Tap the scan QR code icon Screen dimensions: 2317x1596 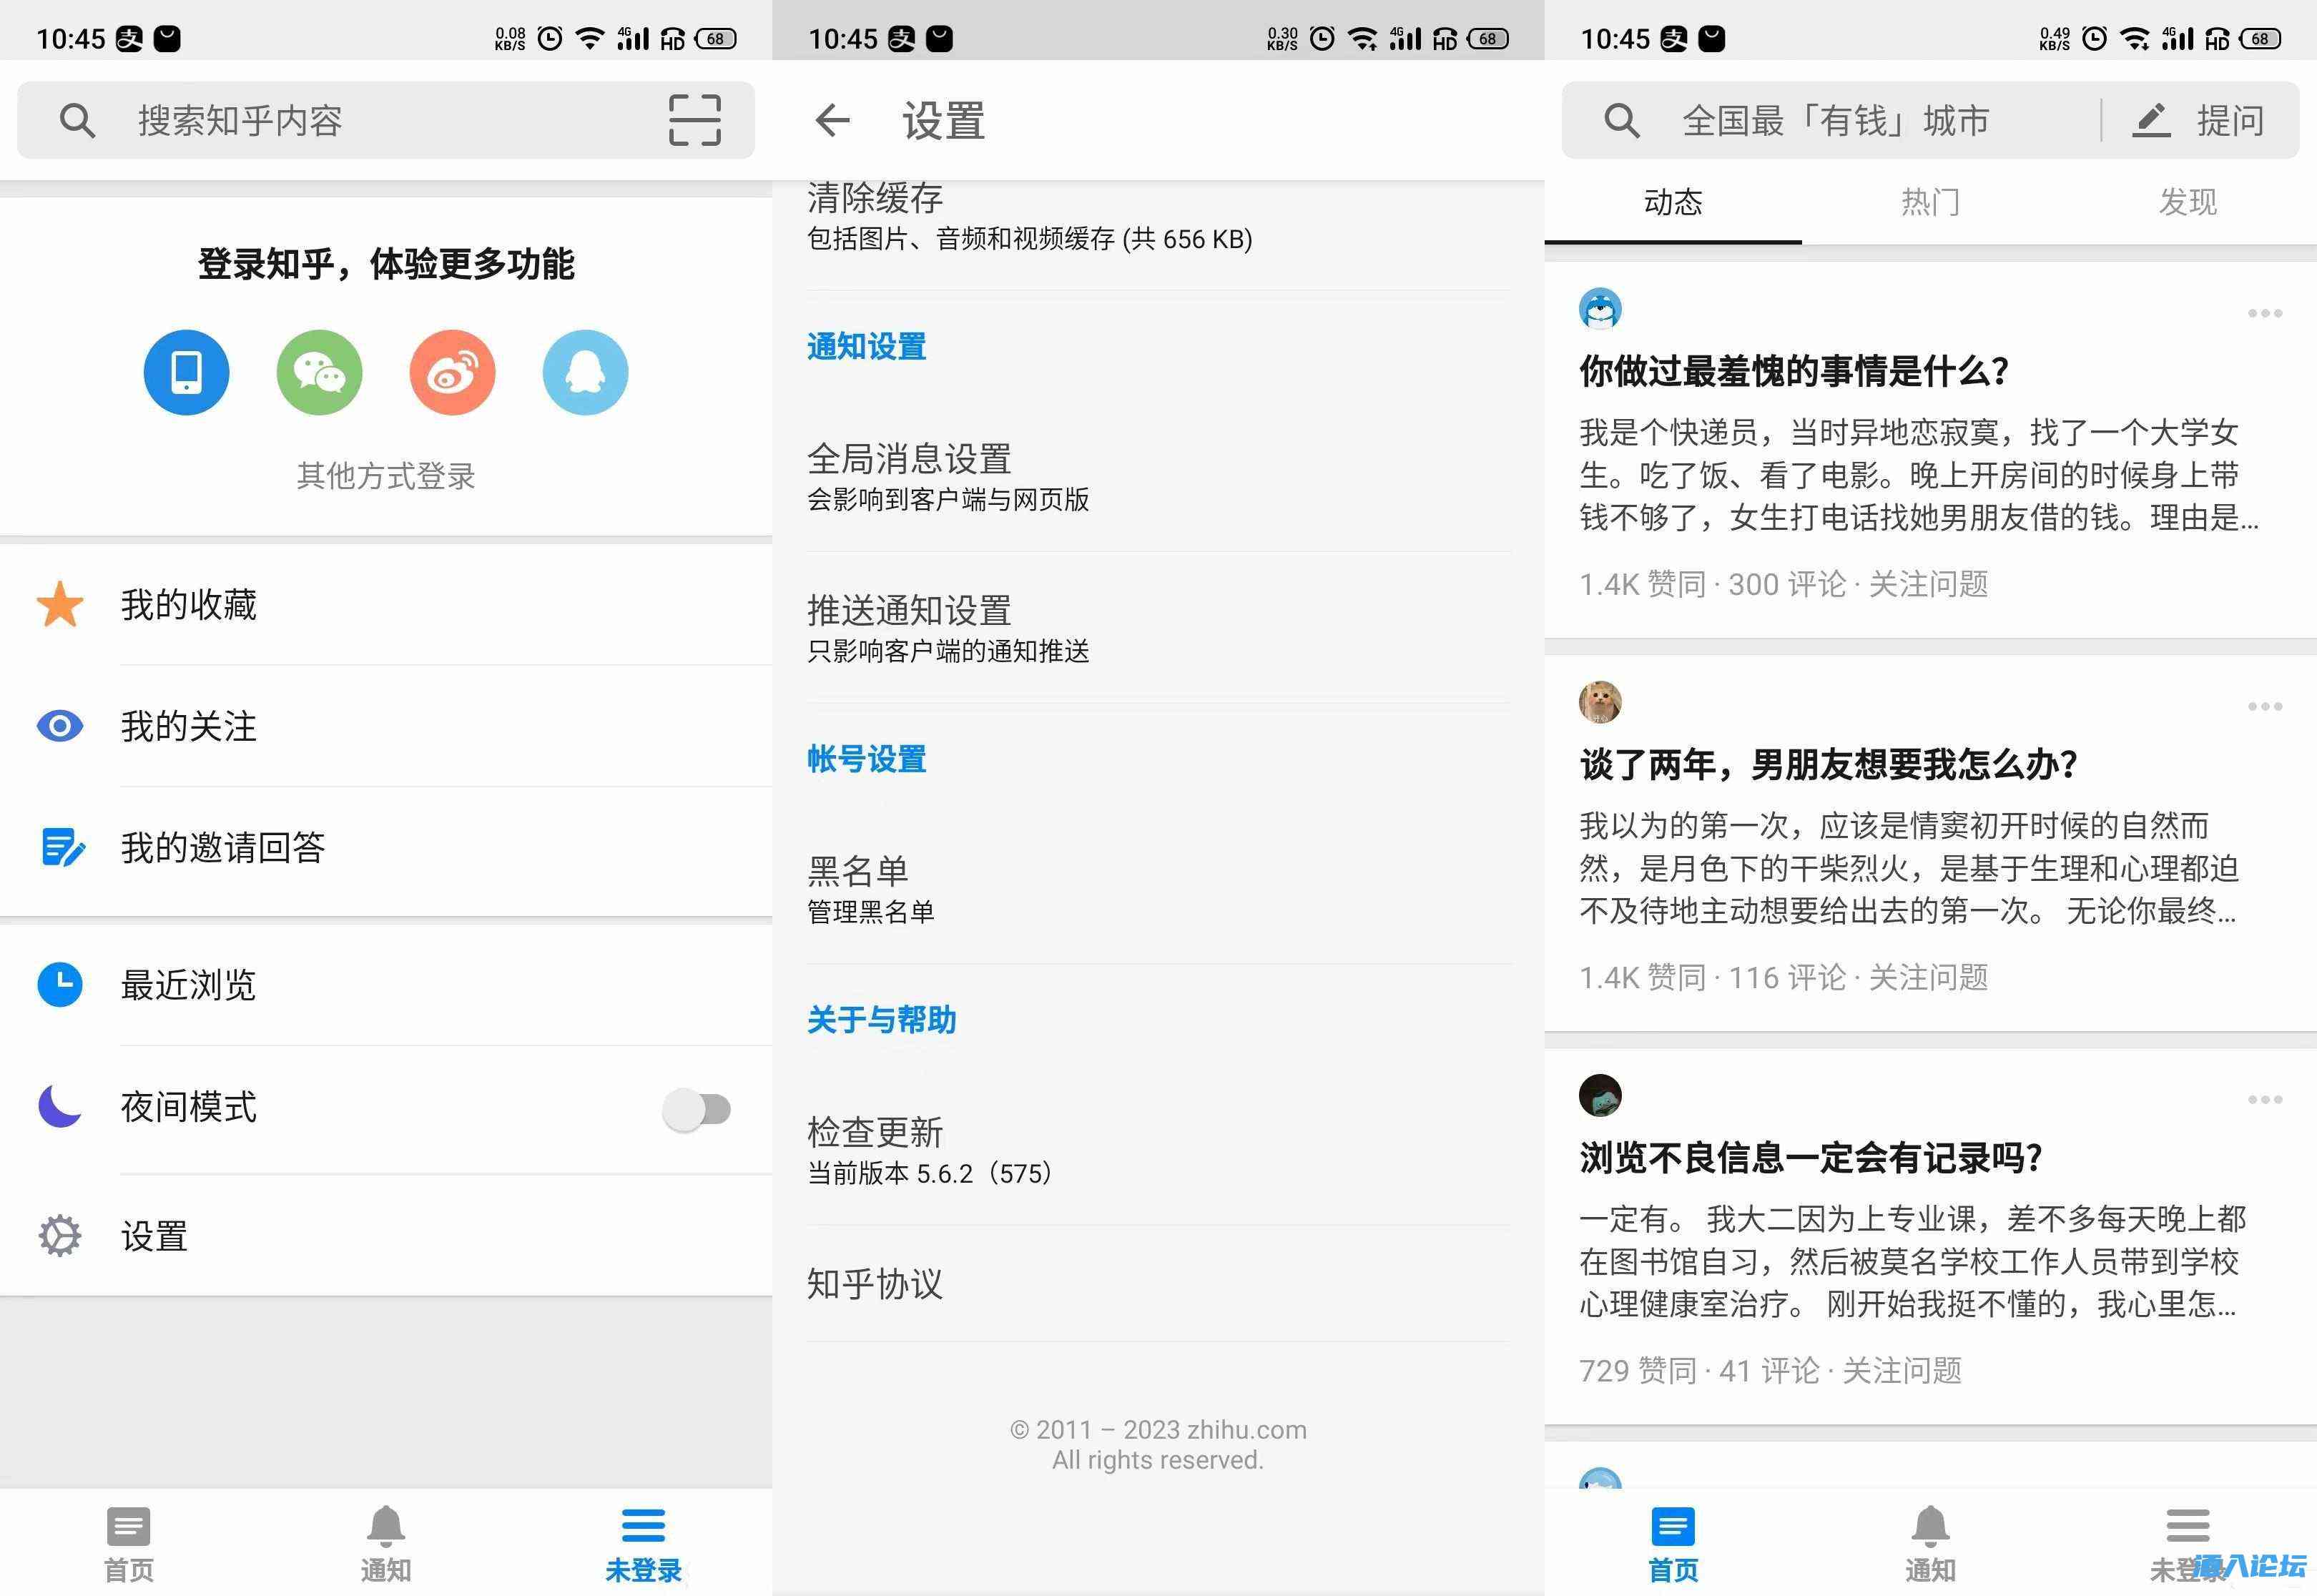[694, 120]
